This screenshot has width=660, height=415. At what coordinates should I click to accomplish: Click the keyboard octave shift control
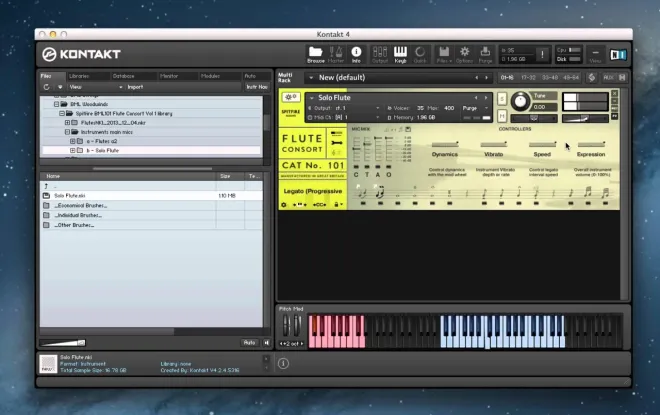click(291, 343)
